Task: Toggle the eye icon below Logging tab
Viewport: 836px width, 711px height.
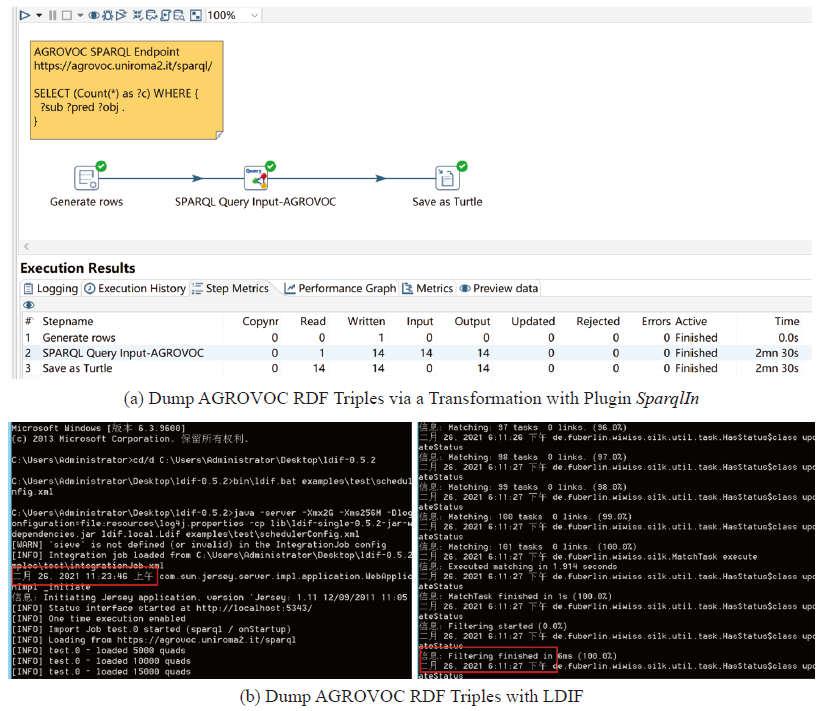Action: pyautogui.click(x=29, y=305)
